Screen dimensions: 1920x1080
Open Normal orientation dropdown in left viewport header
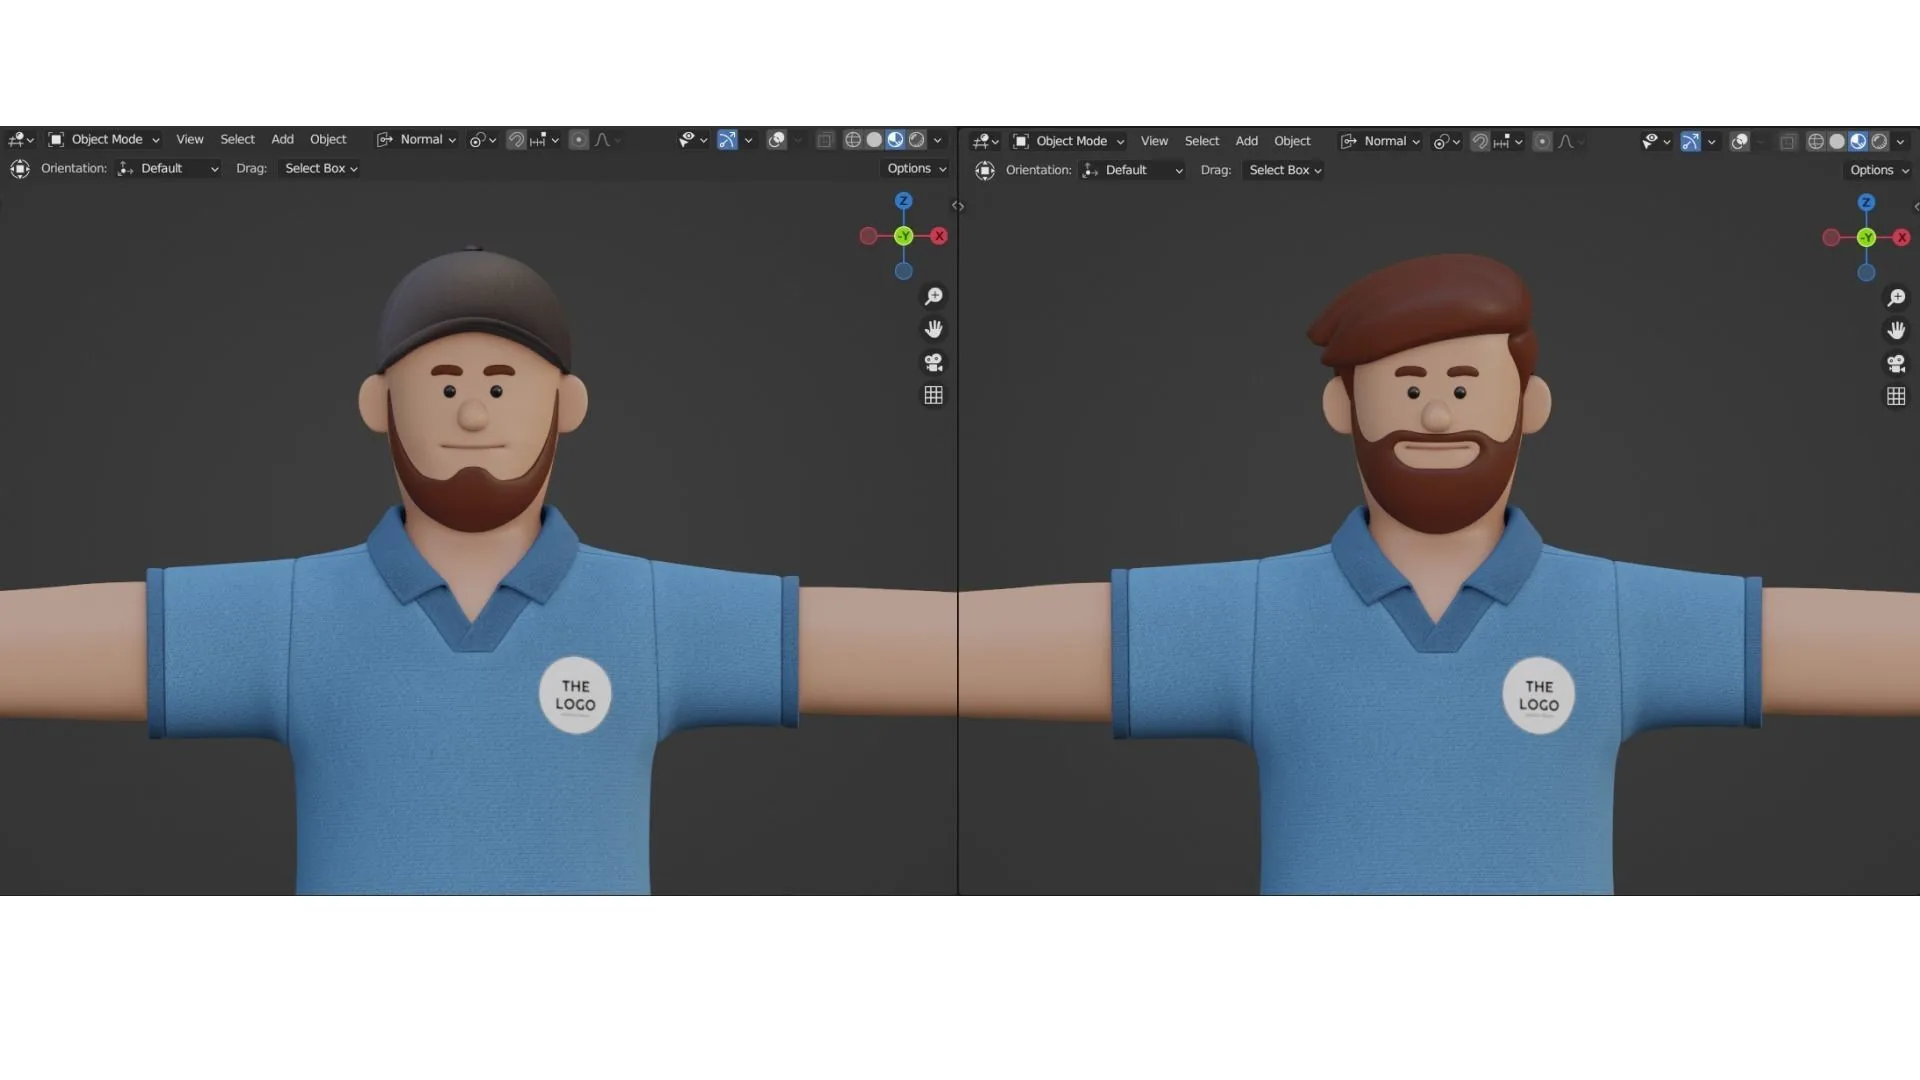[x=416, y=140]
